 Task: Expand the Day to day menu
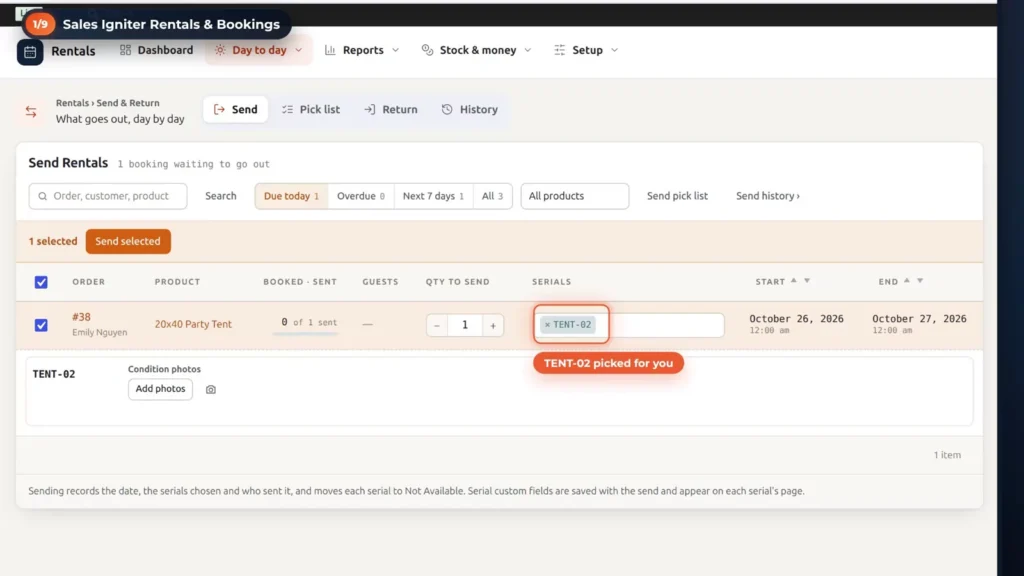point(259,50)
